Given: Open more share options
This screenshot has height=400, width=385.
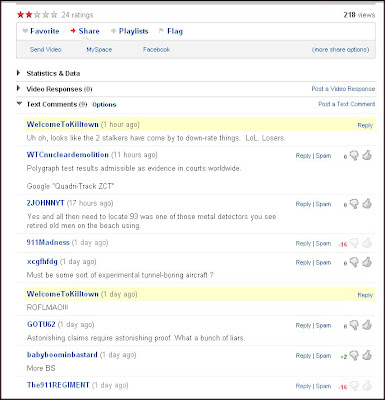Looking at the screenshot, I should tap(340, 50).
